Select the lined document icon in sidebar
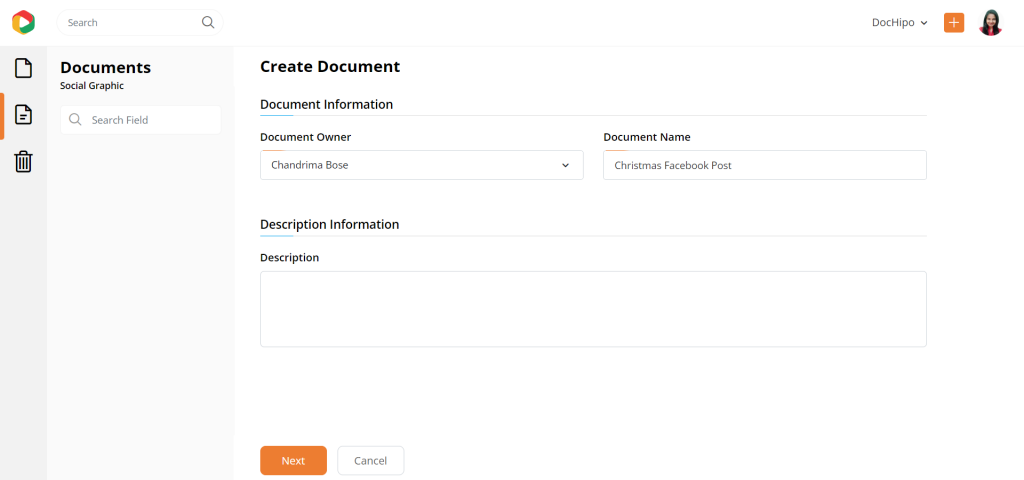 pos(23,115)
